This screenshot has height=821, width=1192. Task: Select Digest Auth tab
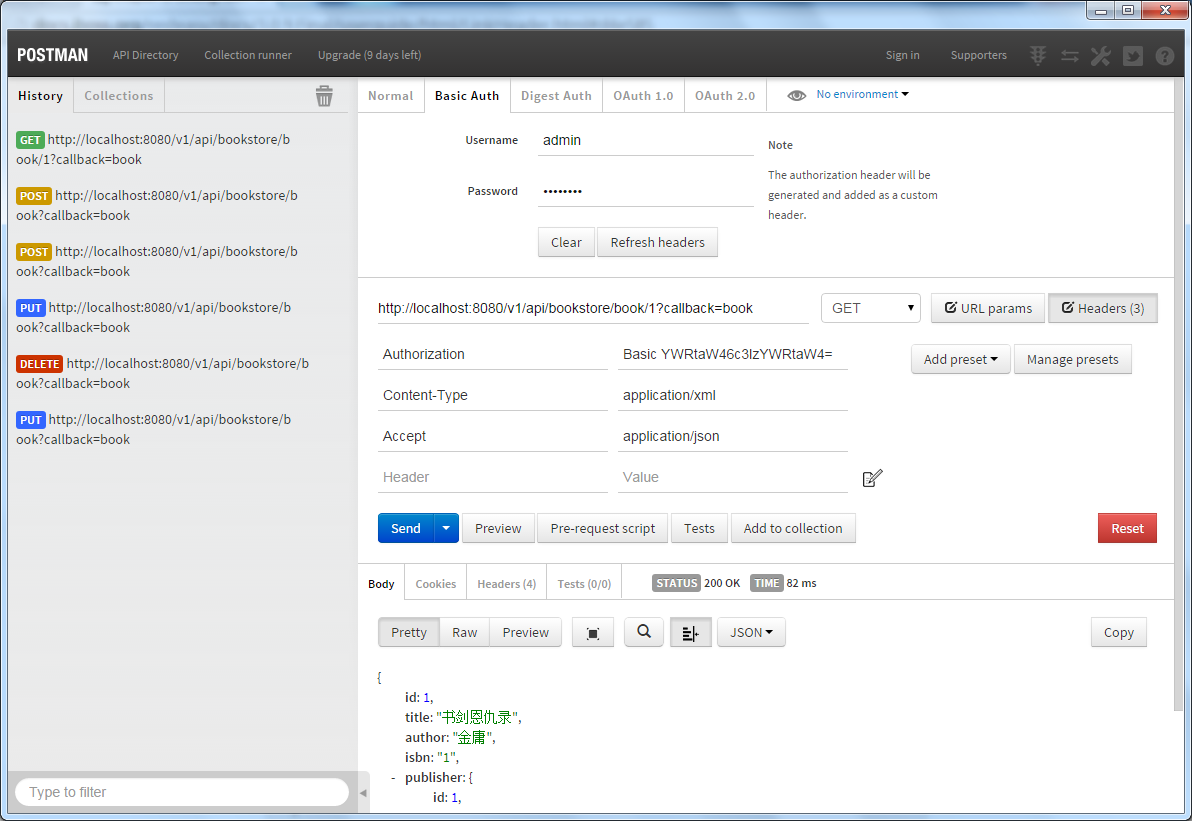pyautogui.click(x=556, y=96)
